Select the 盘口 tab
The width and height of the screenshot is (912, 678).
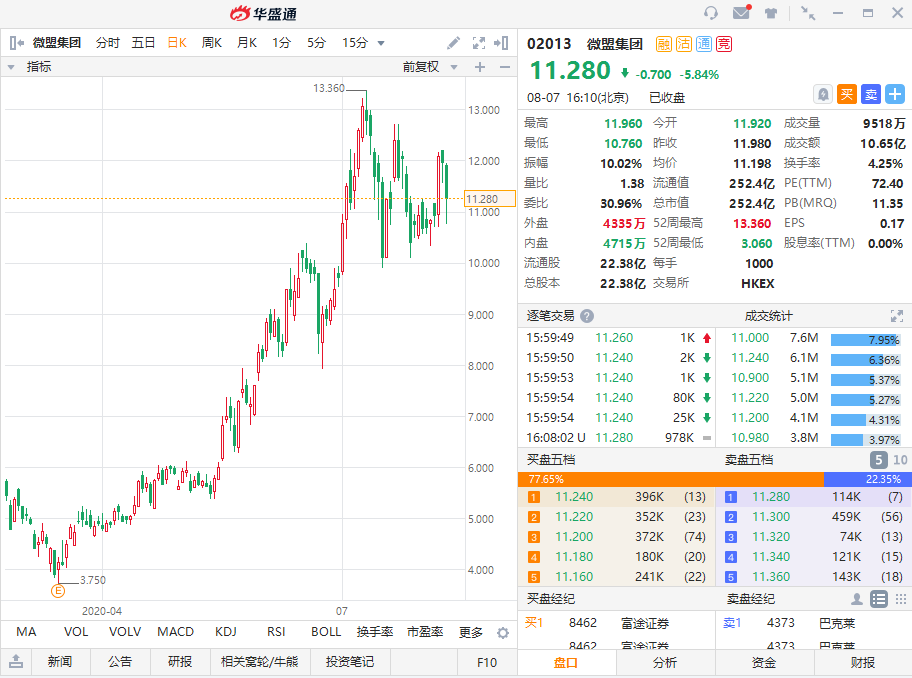[566, 663]
